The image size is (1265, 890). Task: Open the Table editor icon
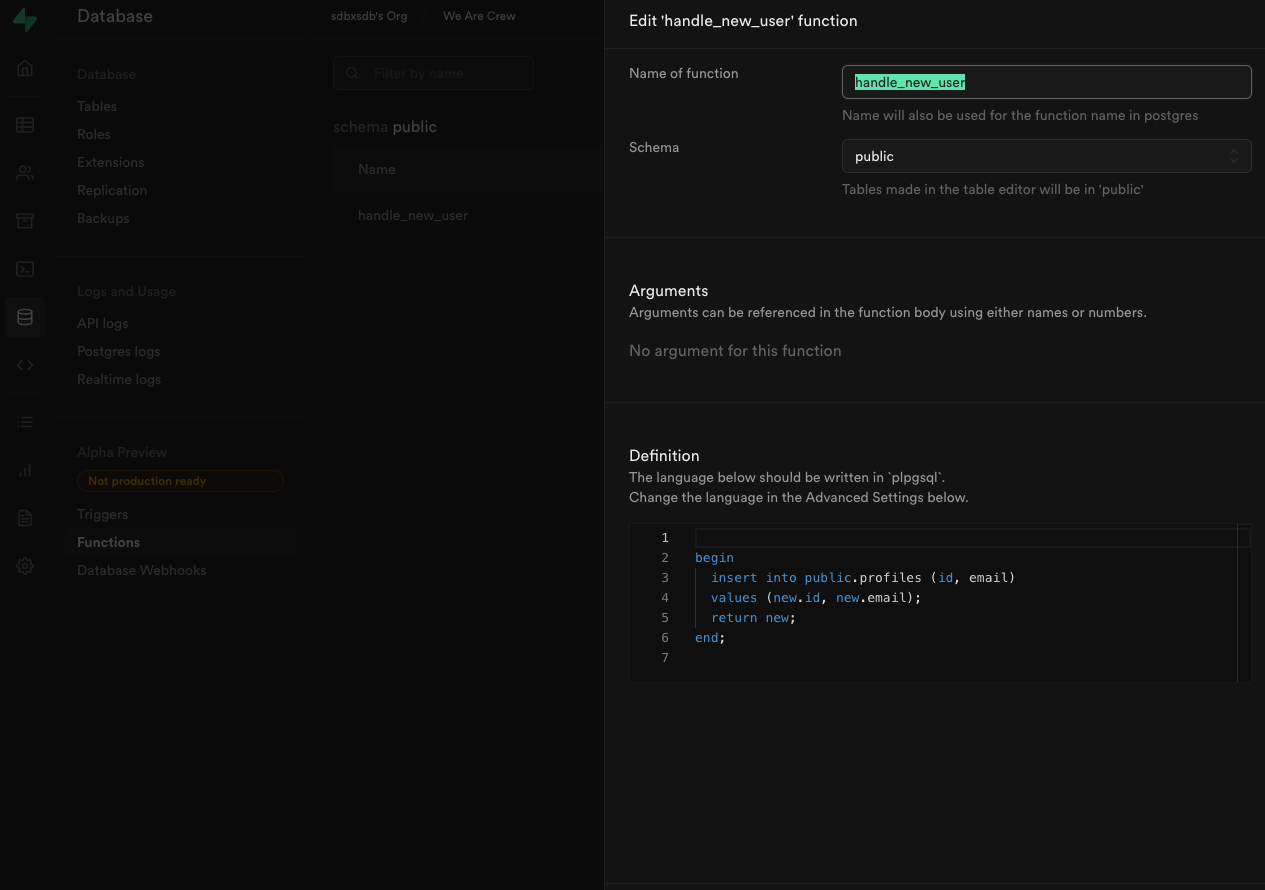tap(25, 125)
